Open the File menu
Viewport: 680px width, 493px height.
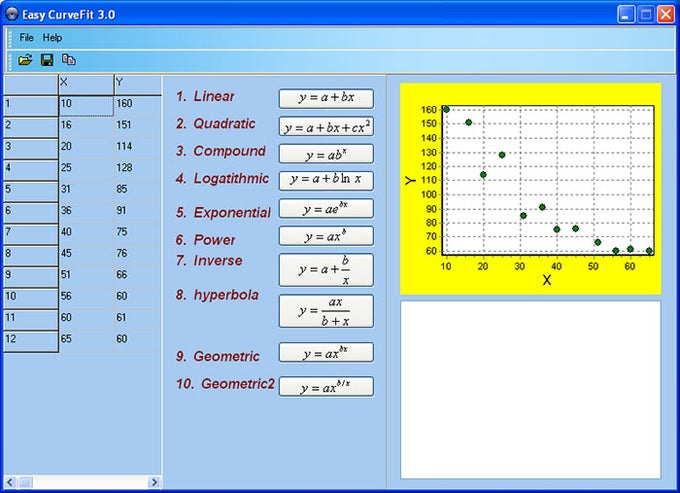click(26, 38)
